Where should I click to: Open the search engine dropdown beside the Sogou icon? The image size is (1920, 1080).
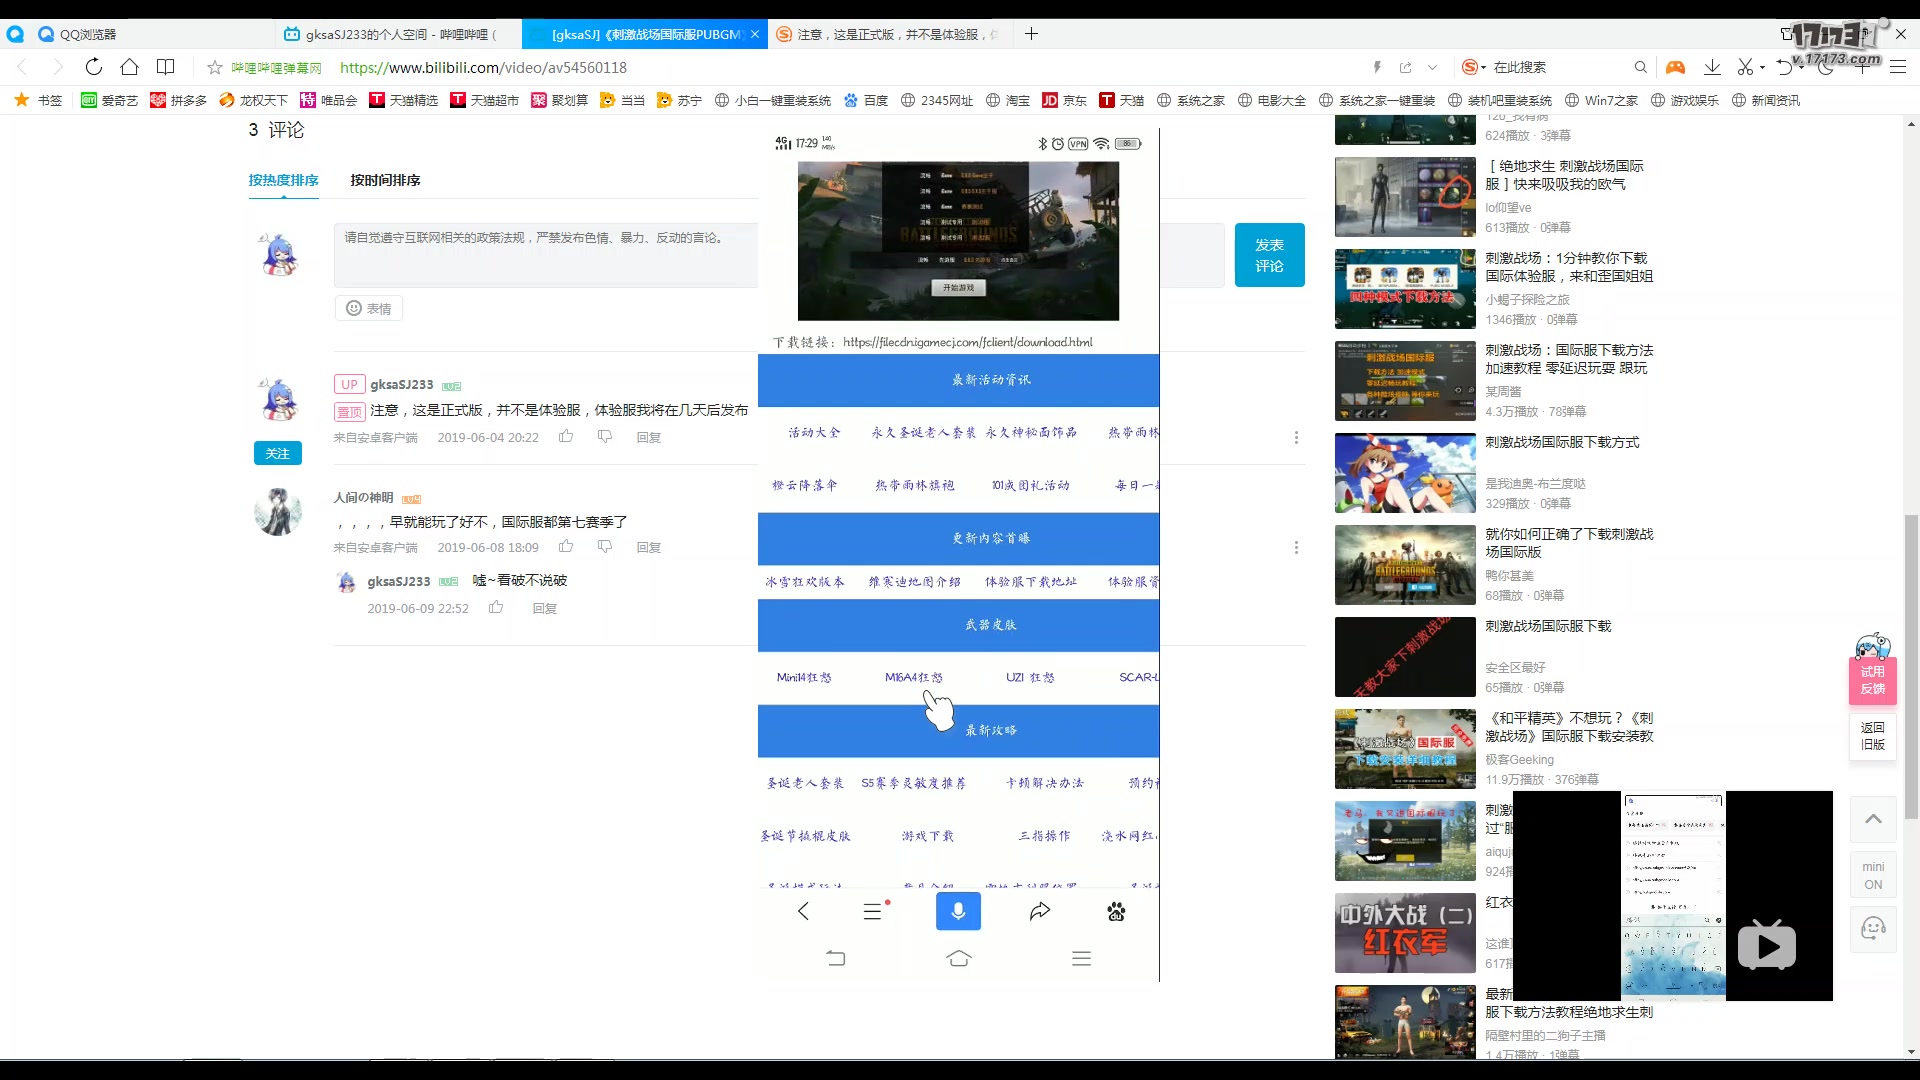tap(1484, 67)
